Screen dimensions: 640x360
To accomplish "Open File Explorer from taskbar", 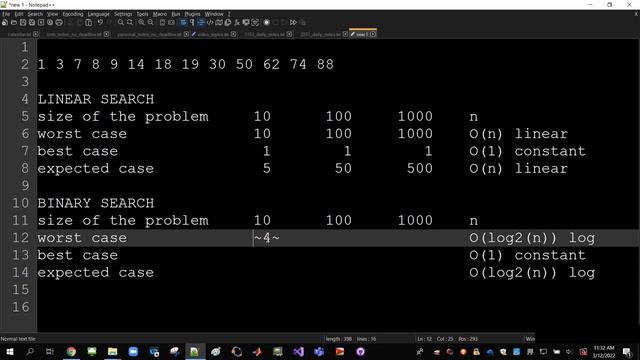I will pyautogui.click(x=113, y=351).
